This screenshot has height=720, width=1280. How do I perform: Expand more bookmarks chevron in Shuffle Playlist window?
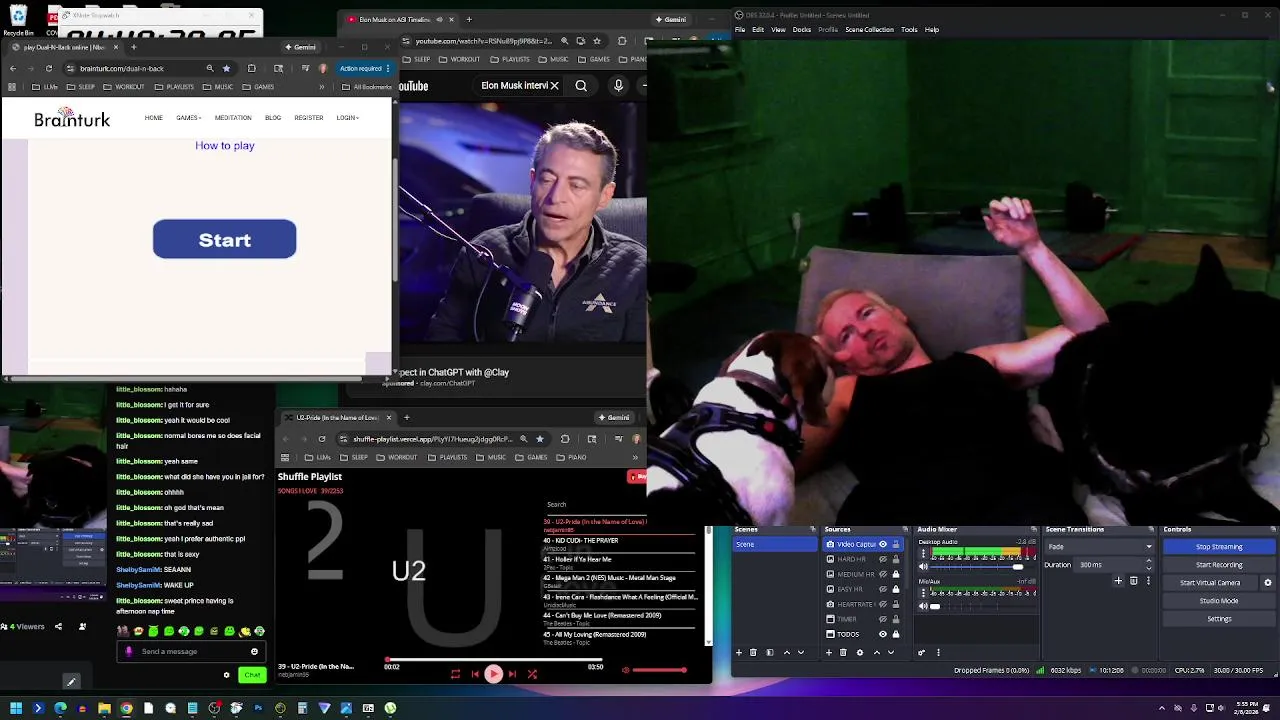pyautogui.click(x=635, y=457)
